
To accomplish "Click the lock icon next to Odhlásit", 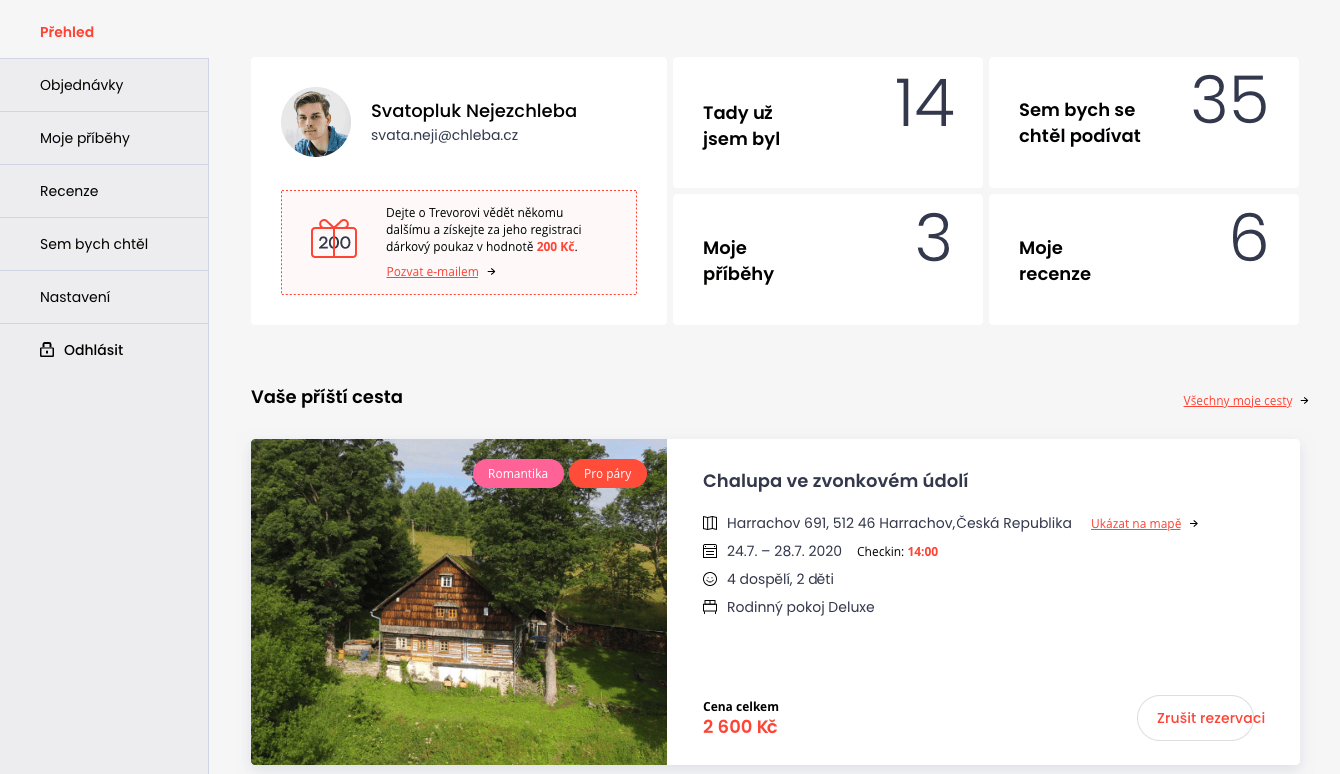I will 46,350.
